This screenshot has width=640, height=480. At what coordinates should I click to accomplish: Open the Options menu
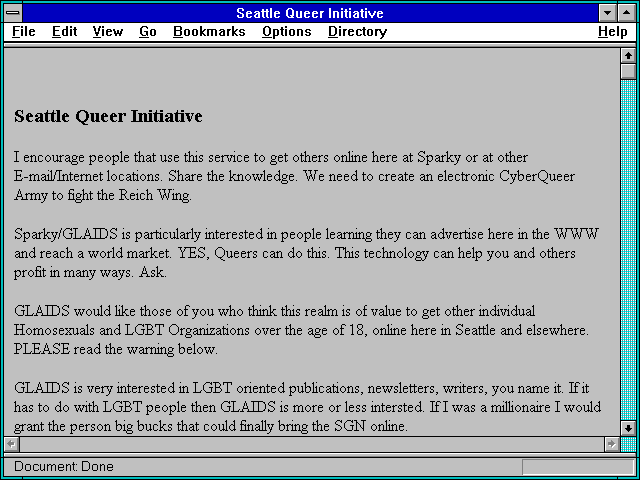click(x=287, y=32)
